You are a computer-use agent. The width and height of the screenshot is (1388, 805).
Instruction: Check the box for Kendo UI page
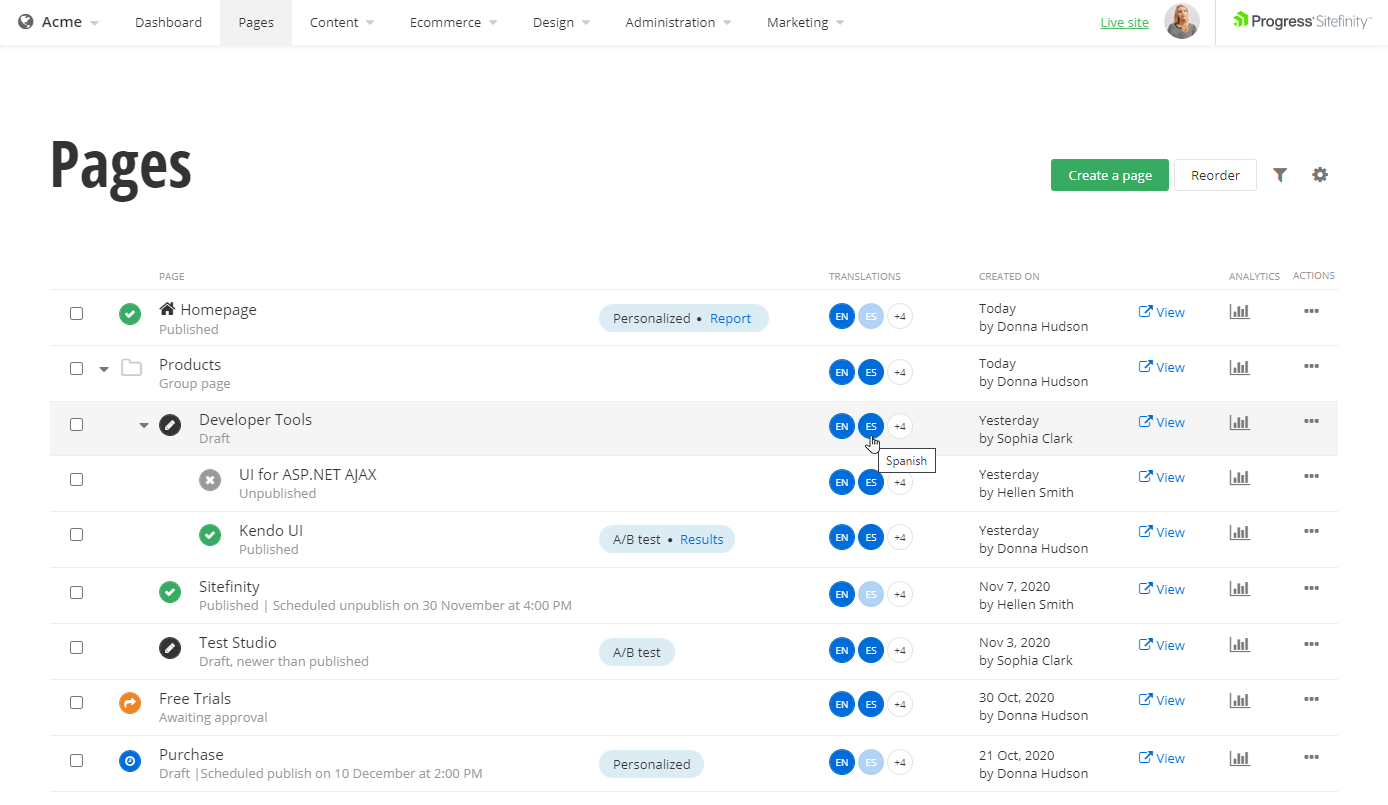[x=77, y=534]
